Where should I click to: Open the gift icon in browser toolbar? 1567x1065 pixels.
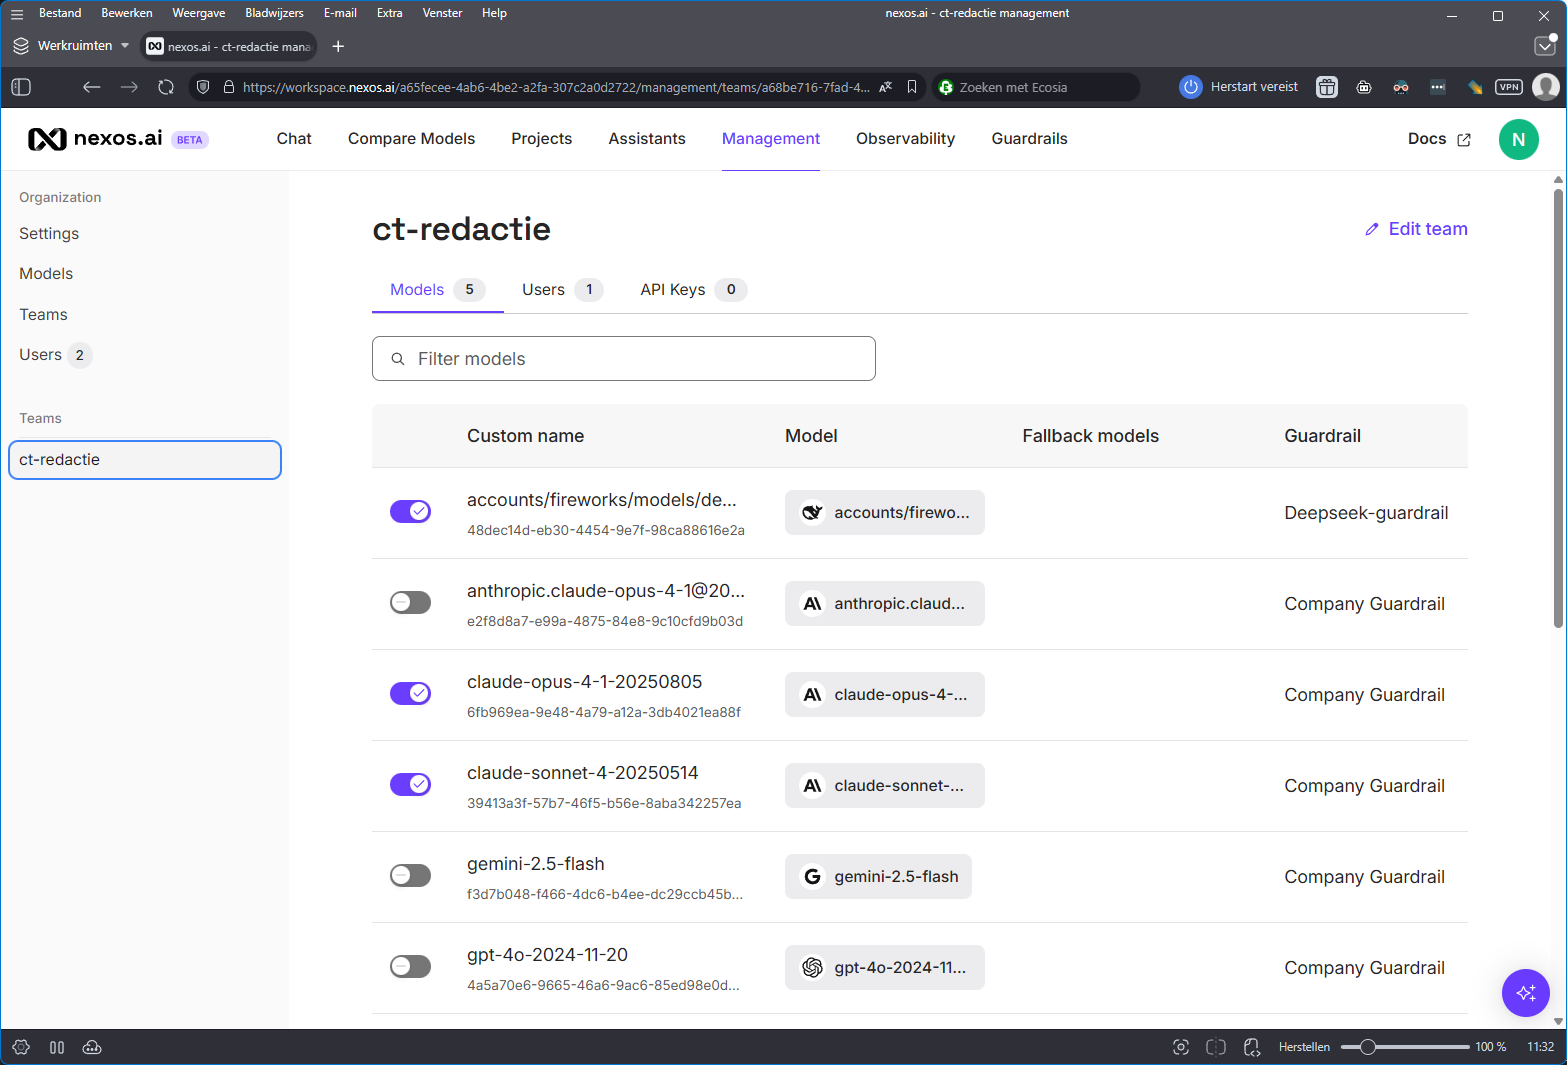pyautogui.click(x=1326, y=87)
